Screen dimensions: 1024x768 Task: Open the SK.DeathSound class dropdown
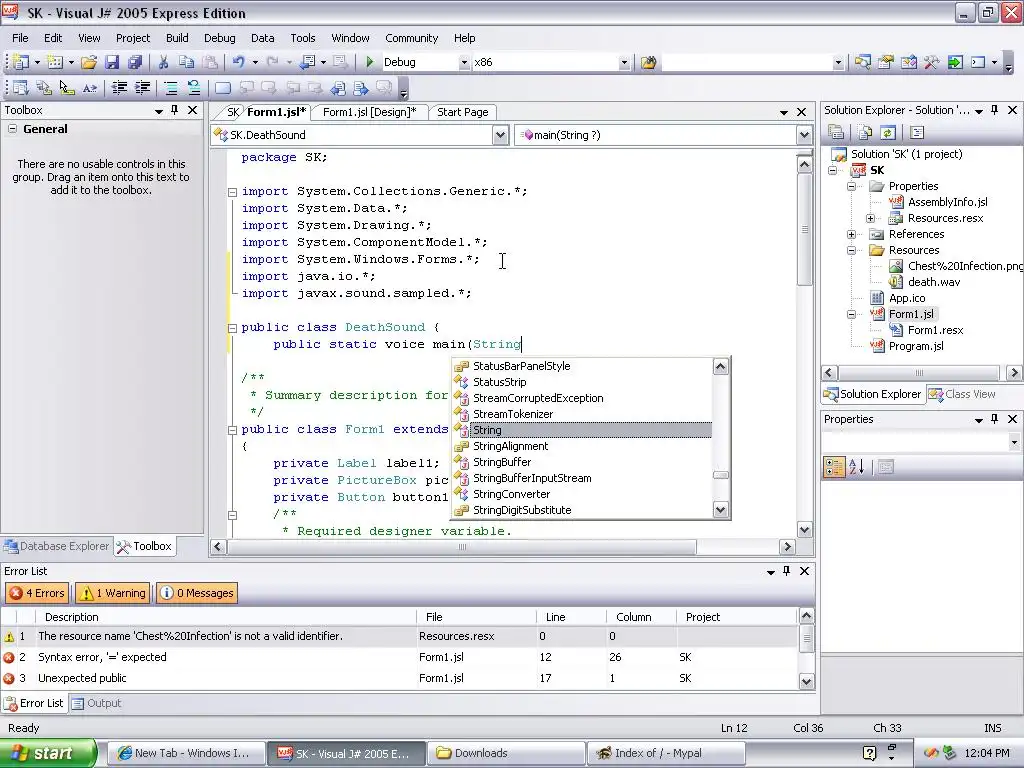500,135
